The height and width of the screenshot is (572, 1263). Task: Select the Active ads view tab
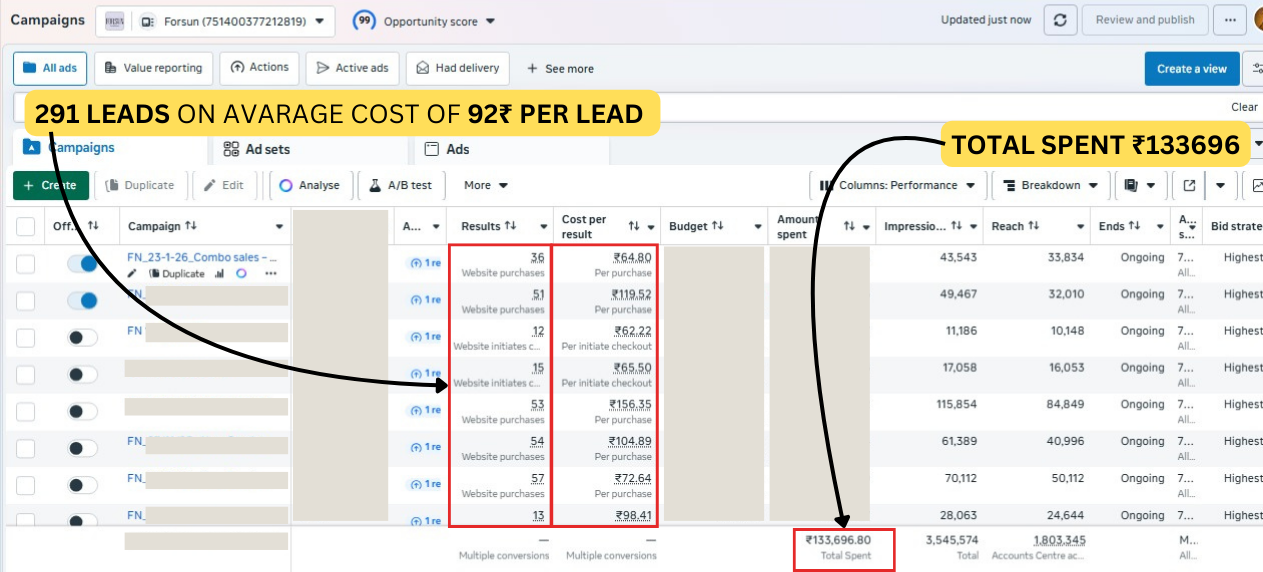(x=352, y=68)
